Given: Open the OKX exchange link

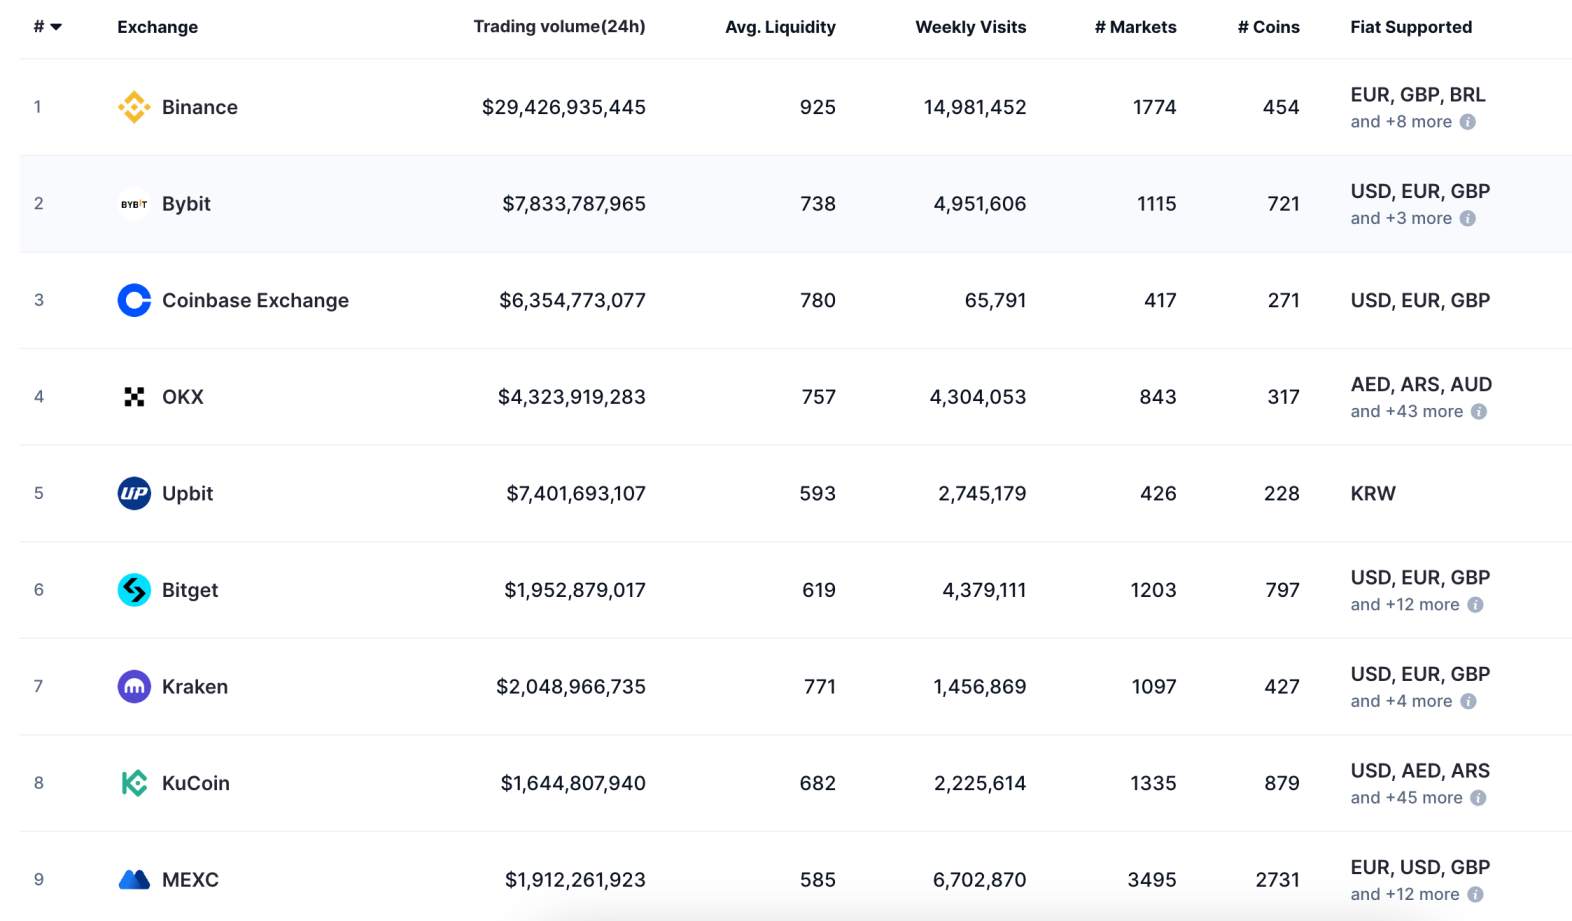Looking at the screenshot, I should (x=183, y=397).
